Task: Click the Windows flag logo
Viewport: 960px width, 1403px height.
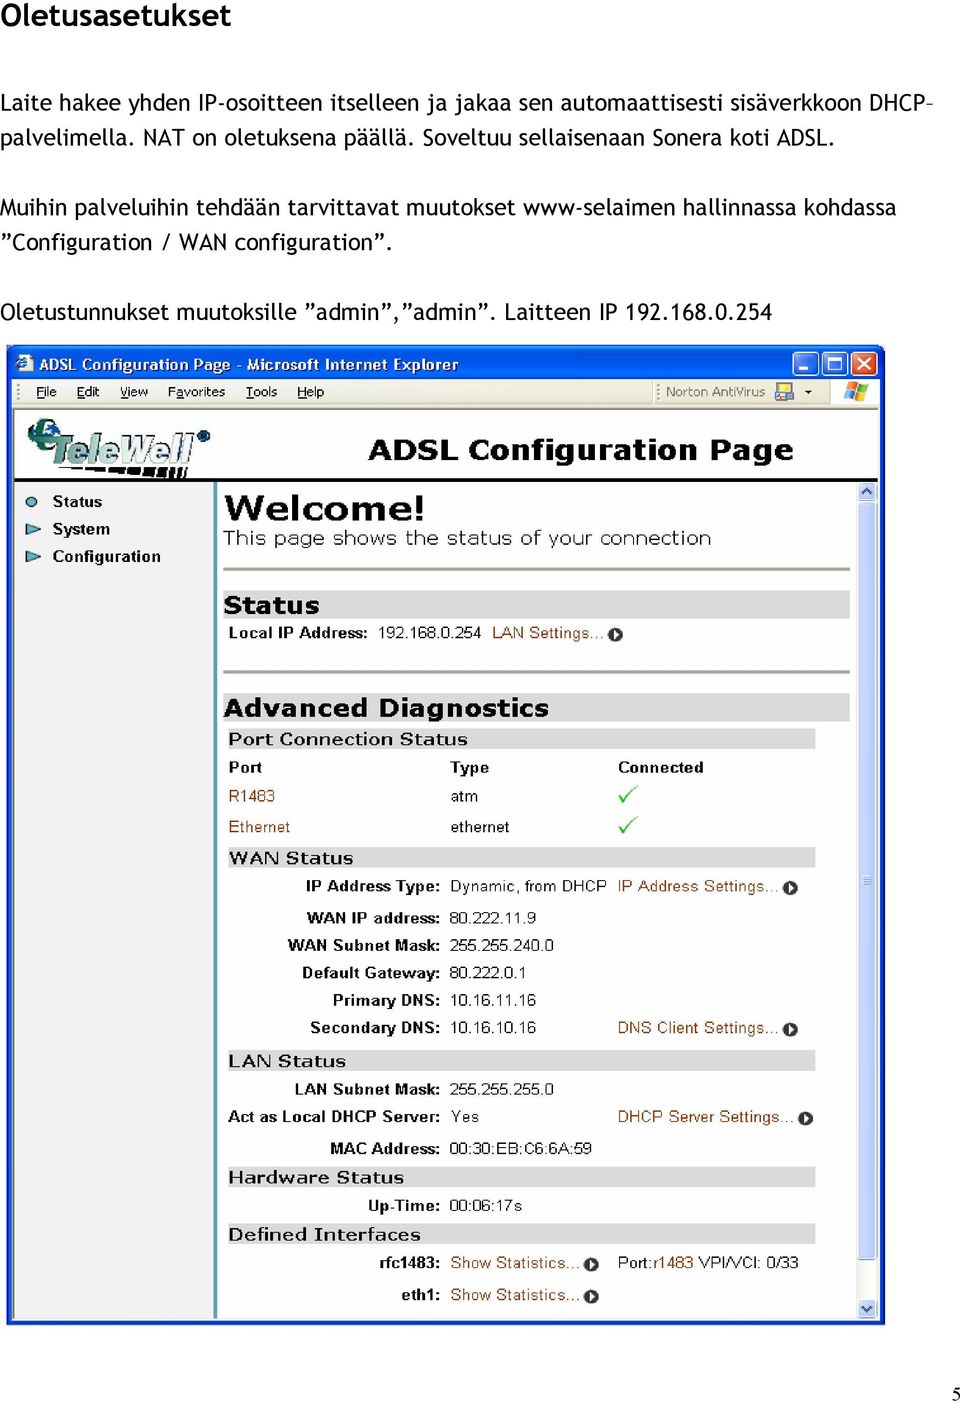Action: [x=856, y=391]
